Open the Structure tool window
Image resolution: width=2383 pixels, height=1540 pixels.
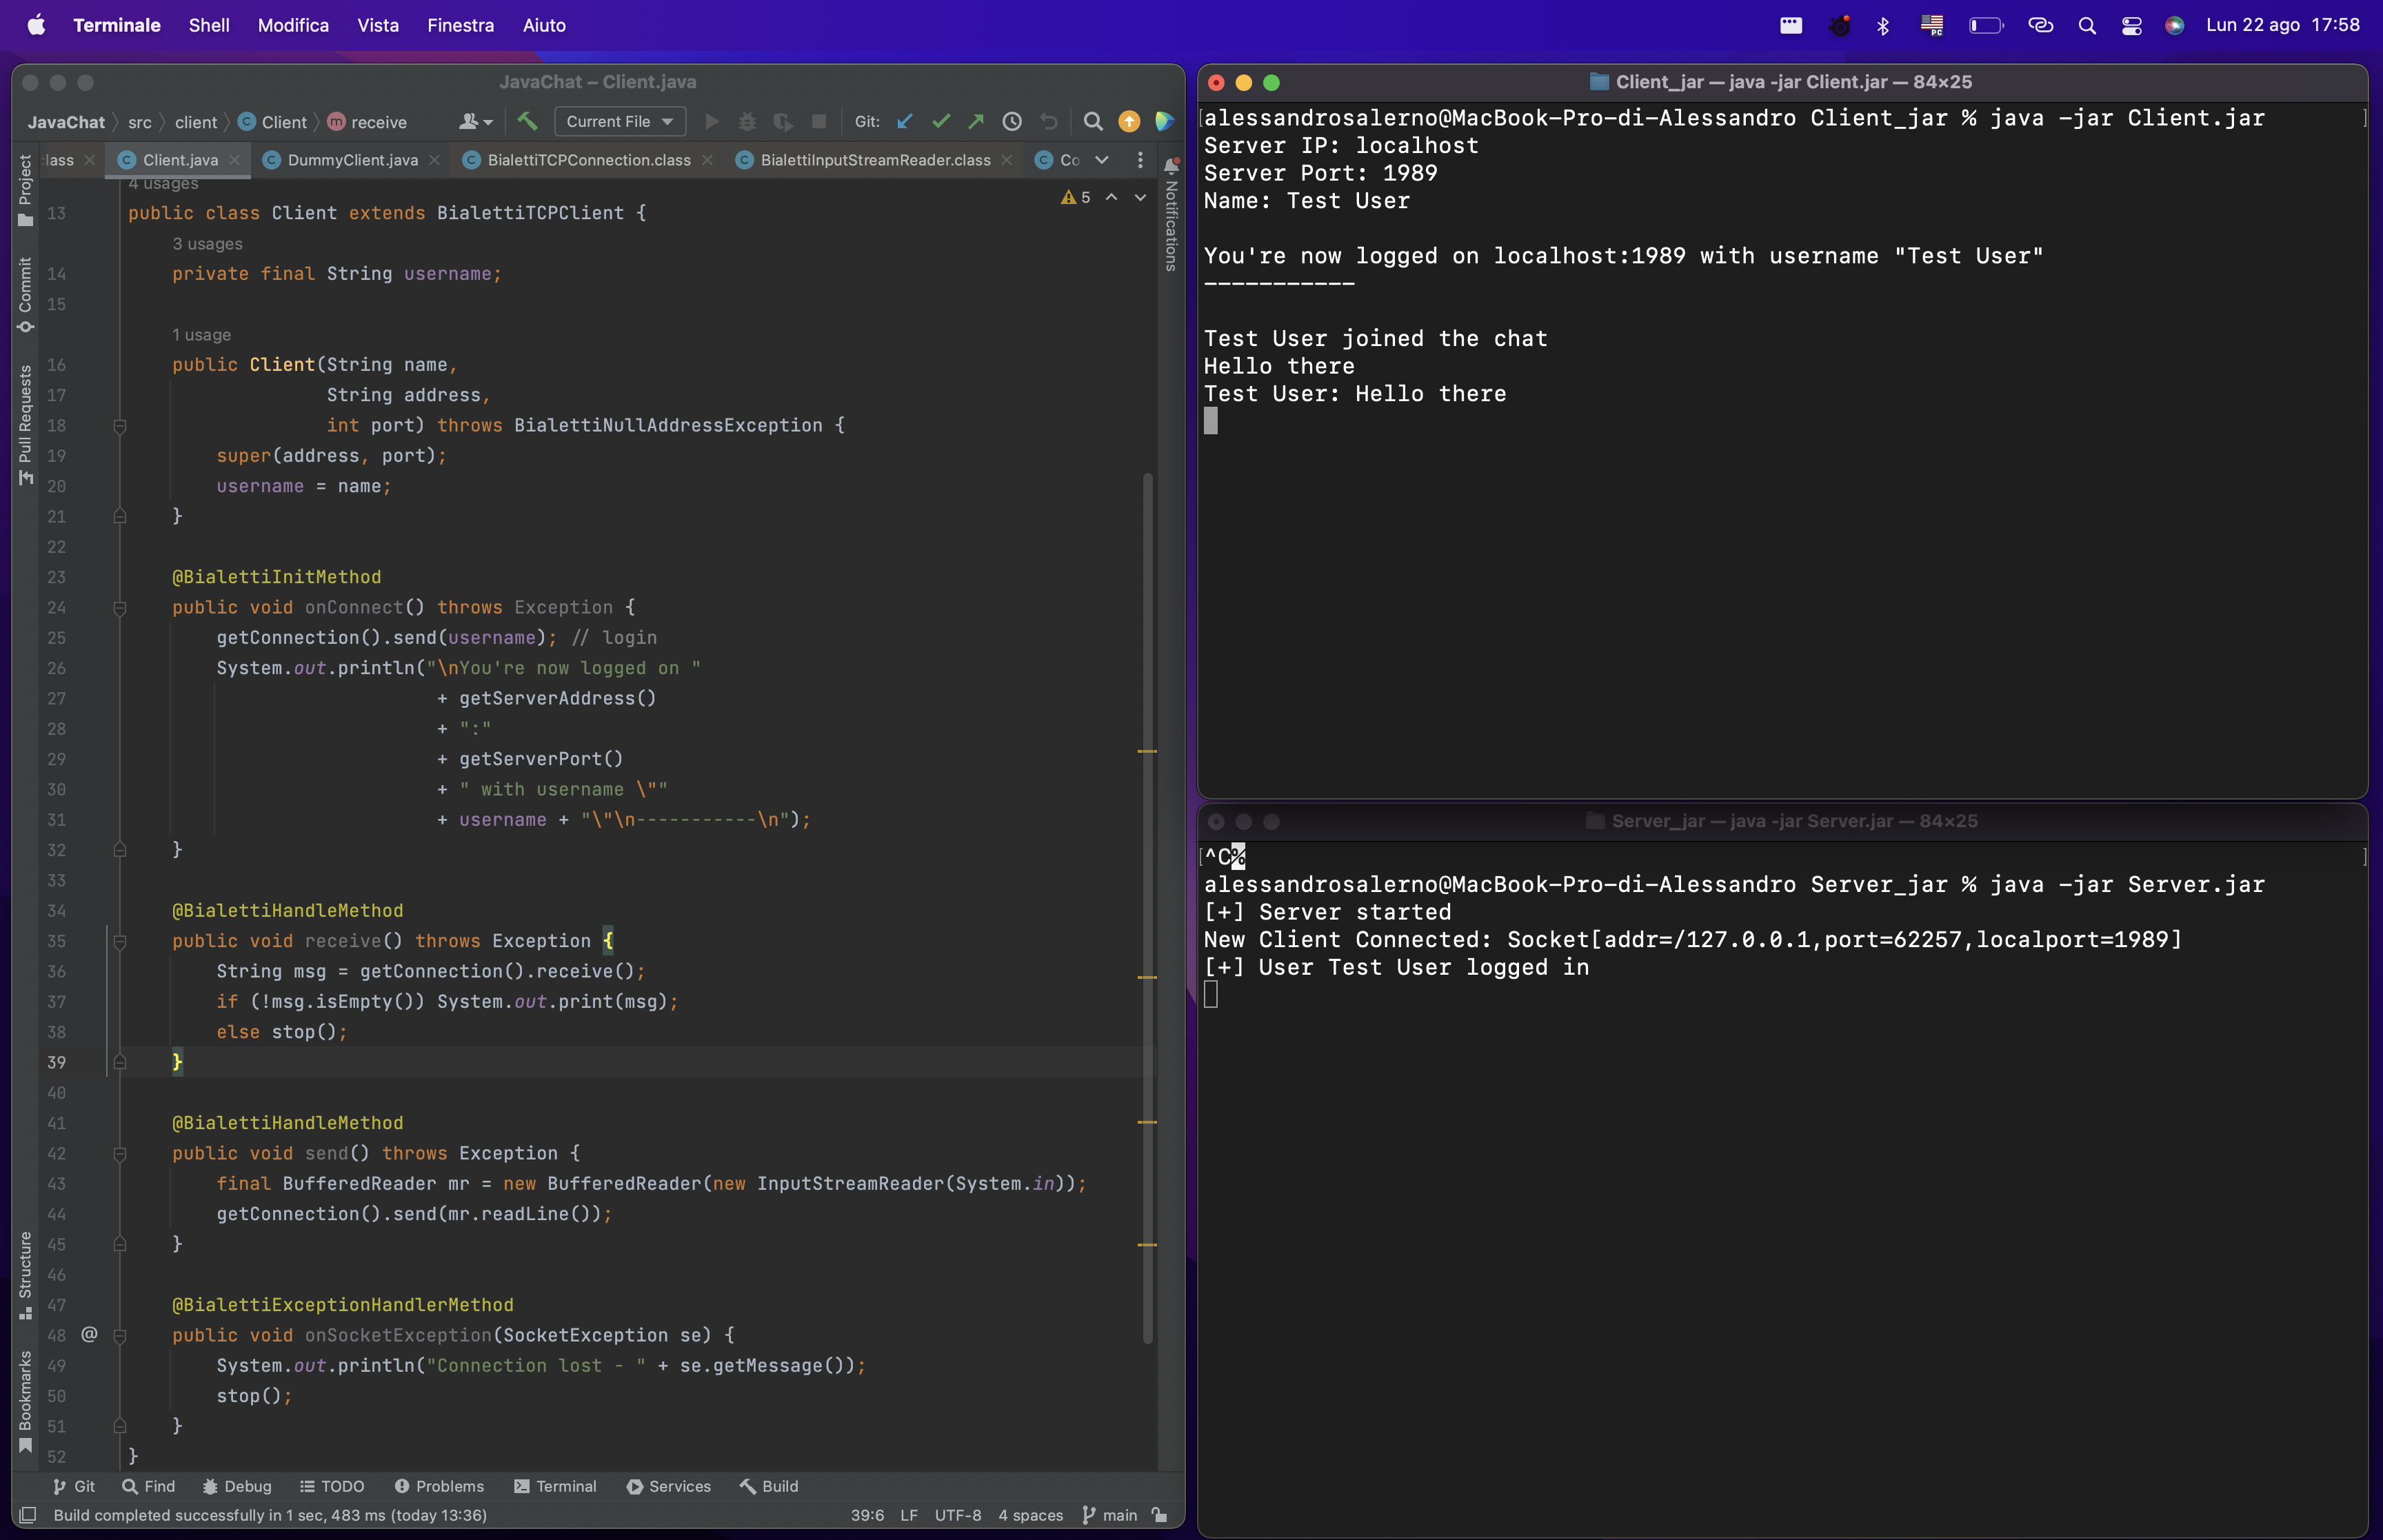point(25,1275)
